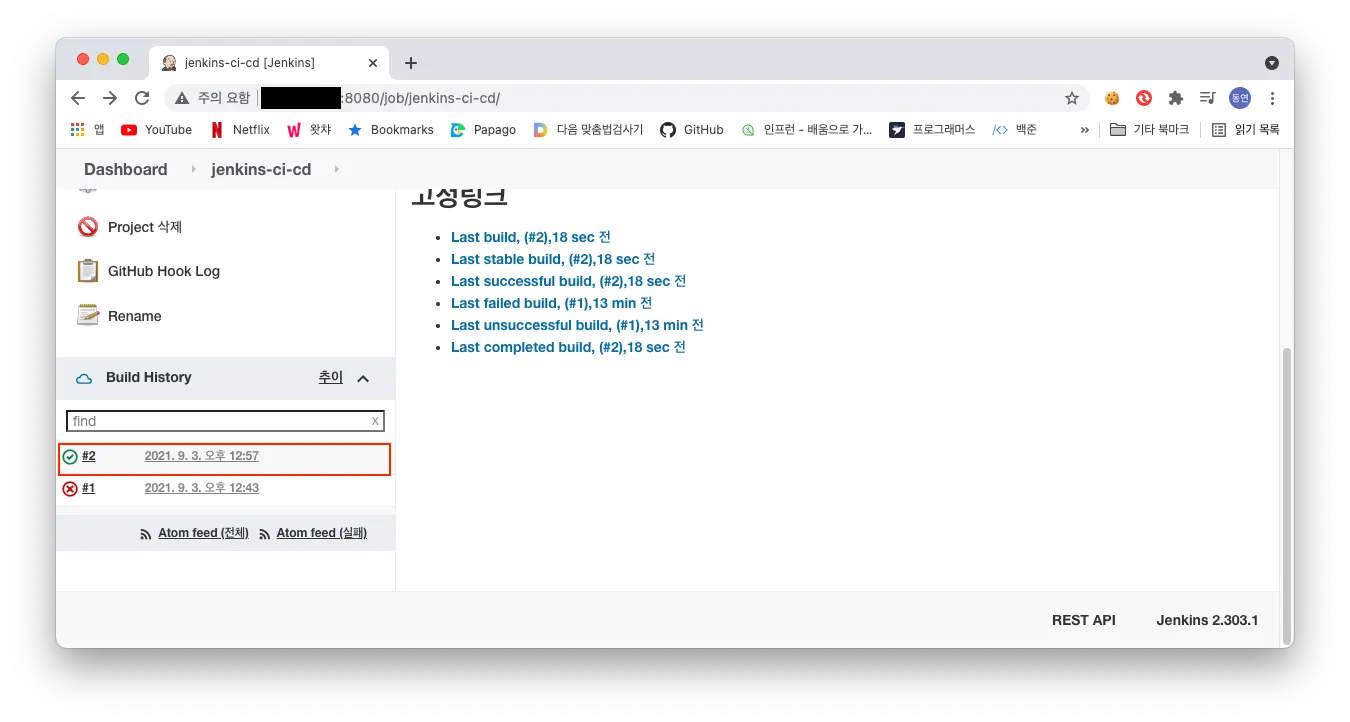Viewport: 1350px width, 722px height.
Task: Click the Rename notepad icon
Action: pos(88,315)
